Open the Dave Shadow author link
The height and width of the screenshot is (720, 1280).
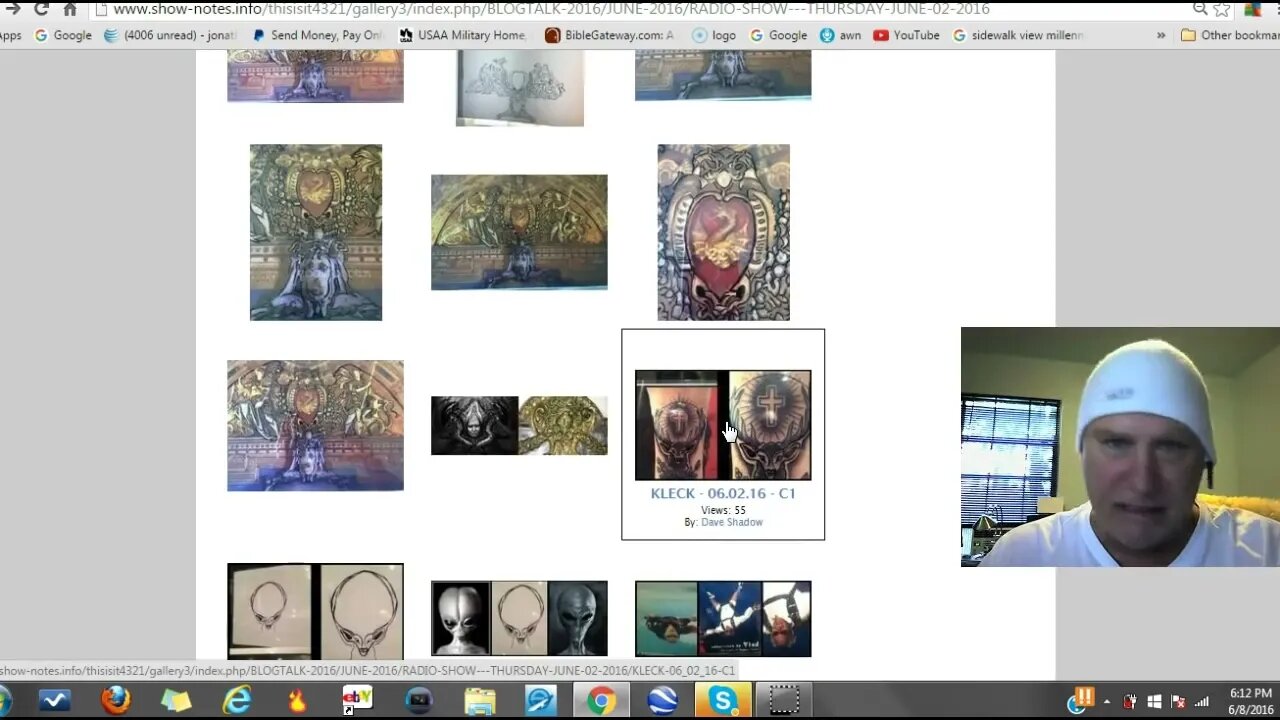pyautogui.click(x=732, y=522)
